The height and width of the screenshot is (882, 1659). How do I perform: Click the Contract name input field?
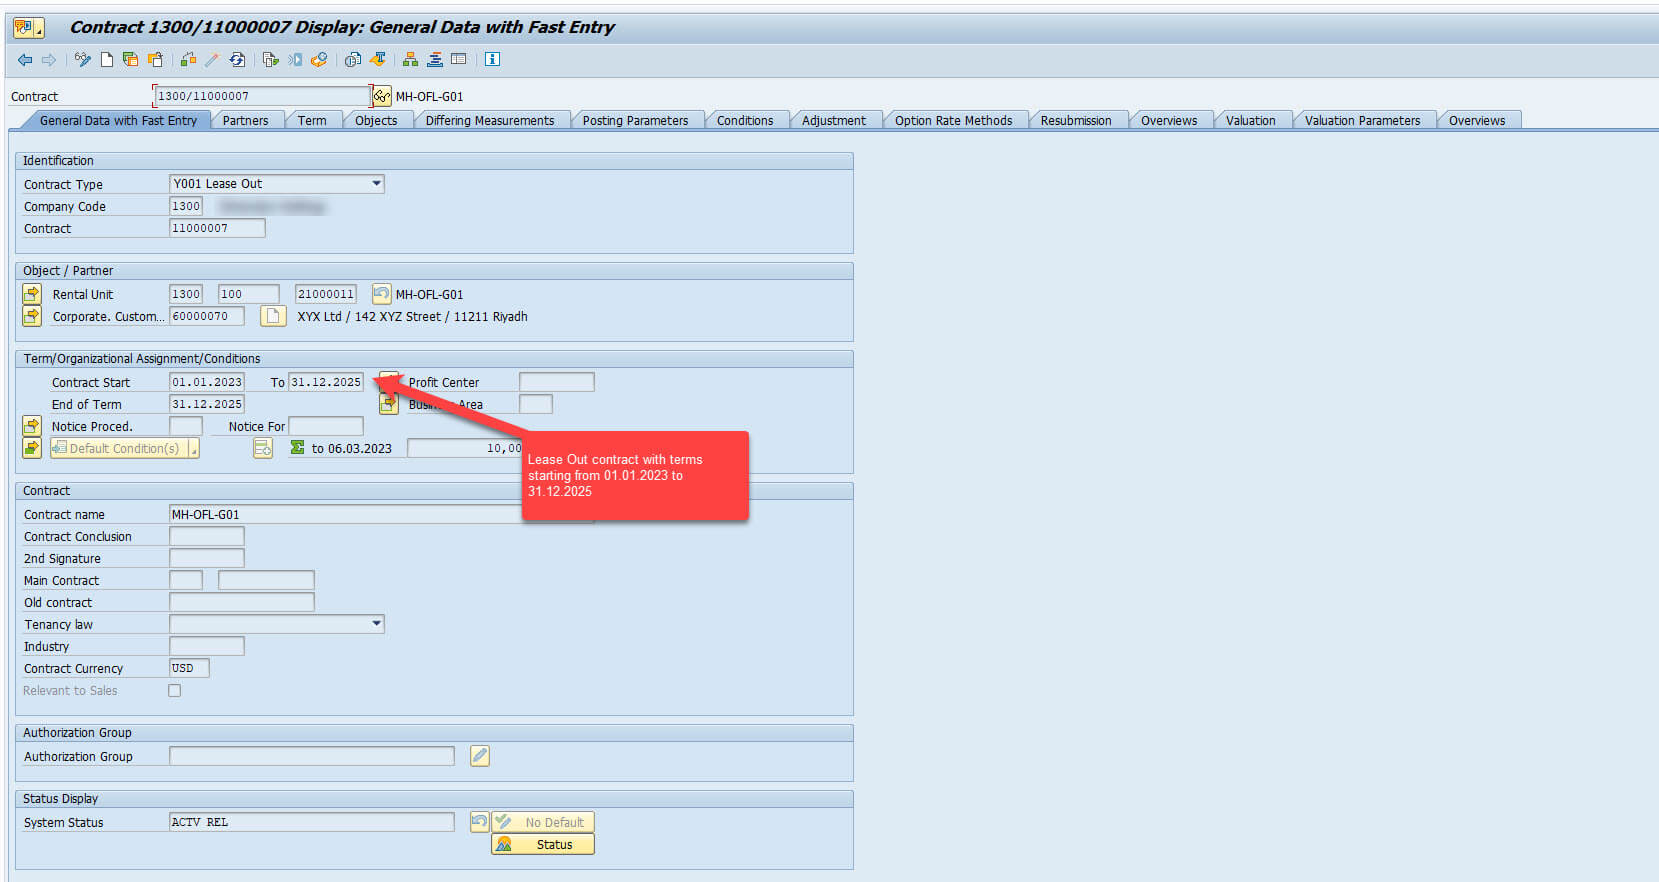(x=345, y=515)
